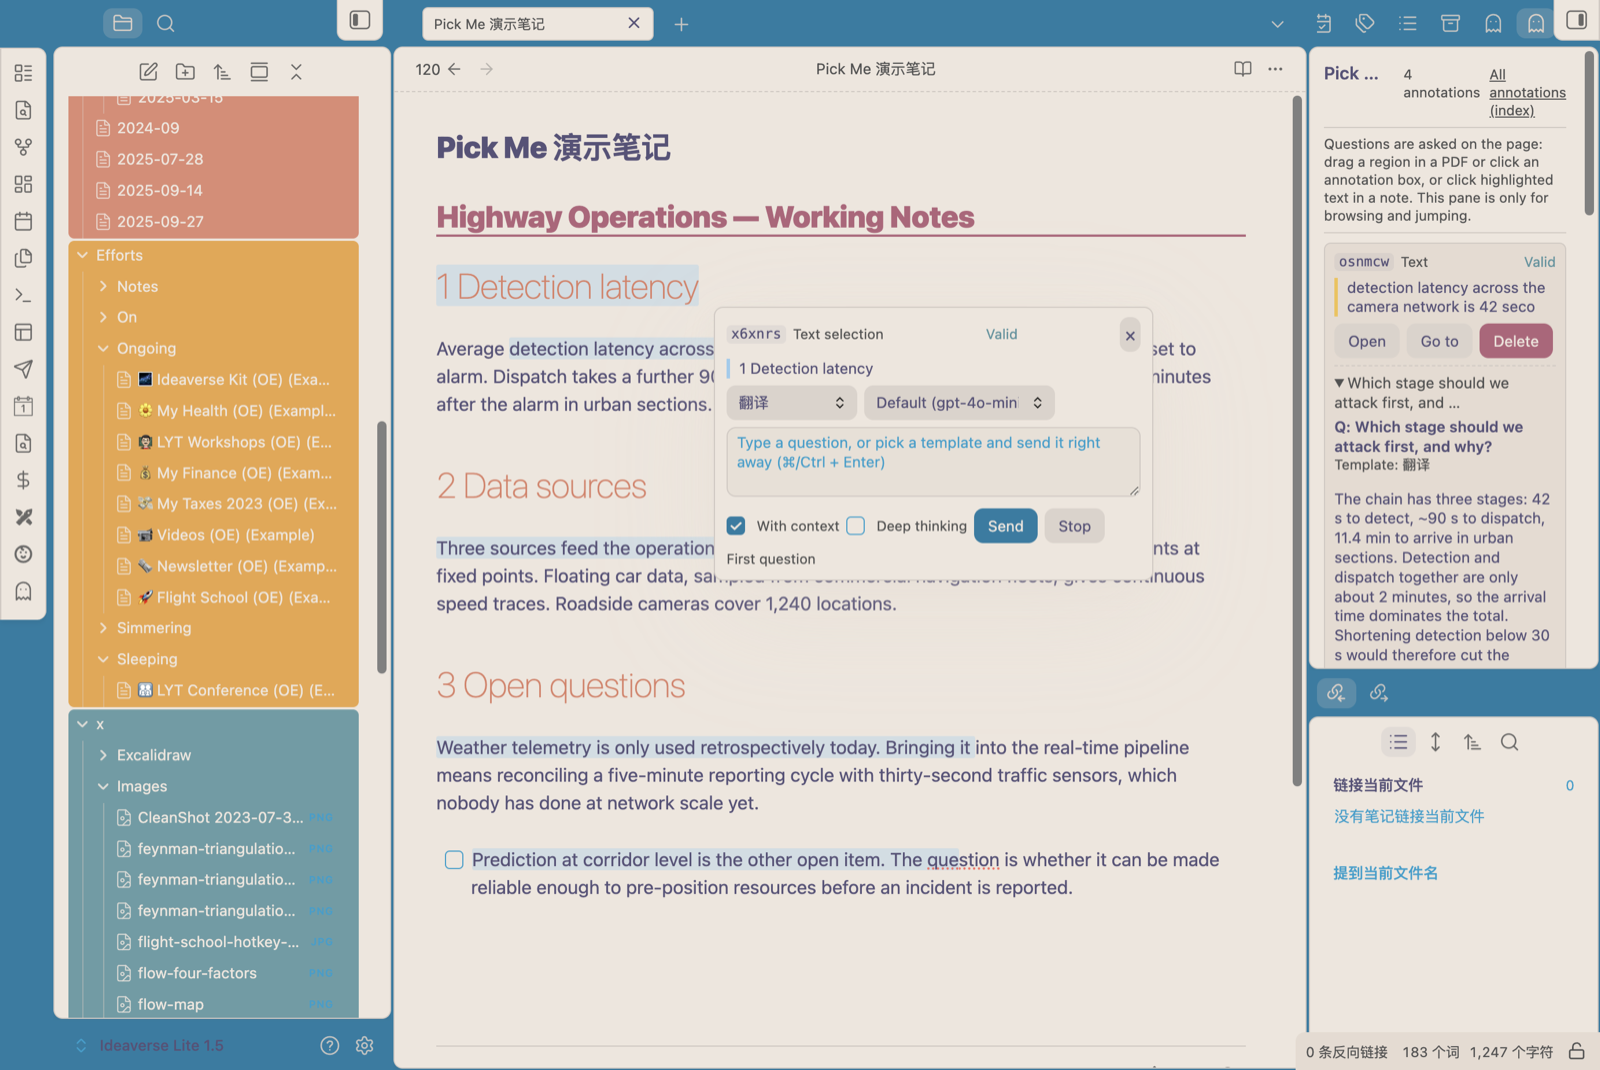Expand the Notes folder
This screenshot has width=1600, height=1070.
coord(103,286)
